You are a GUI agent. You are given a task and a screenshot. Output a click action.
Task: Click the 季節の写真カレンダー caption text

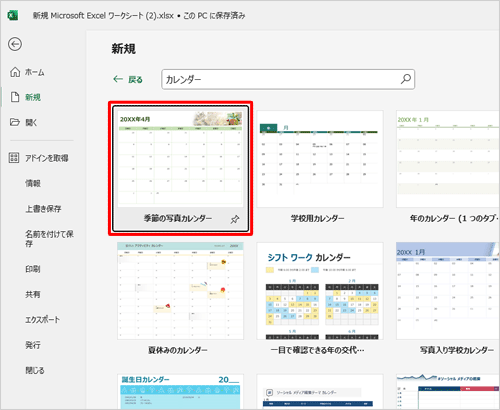click(178, 218)
